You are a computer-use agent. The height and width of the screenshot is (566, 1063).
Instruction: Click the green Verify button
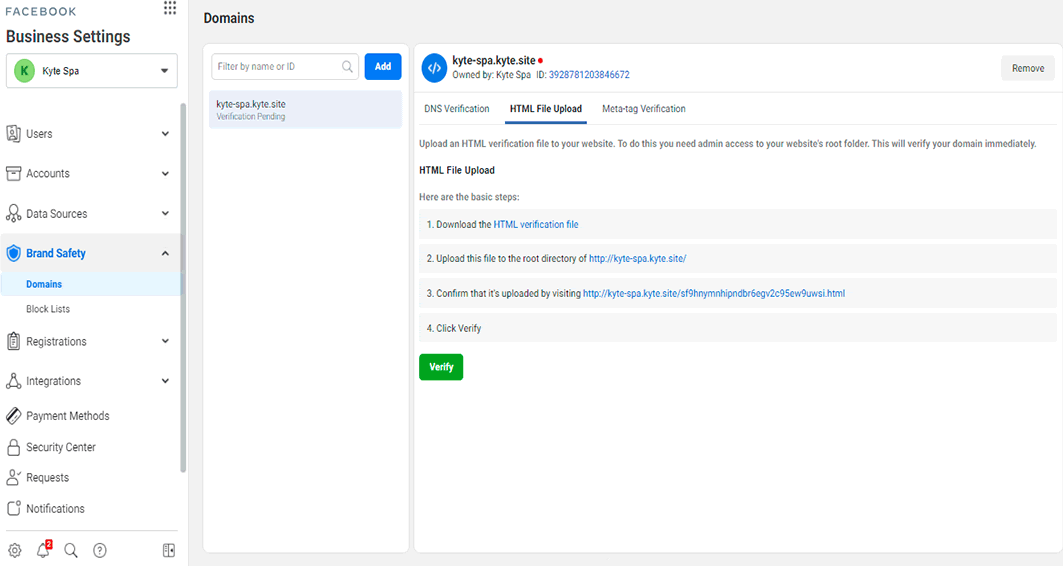pos(441,367)
